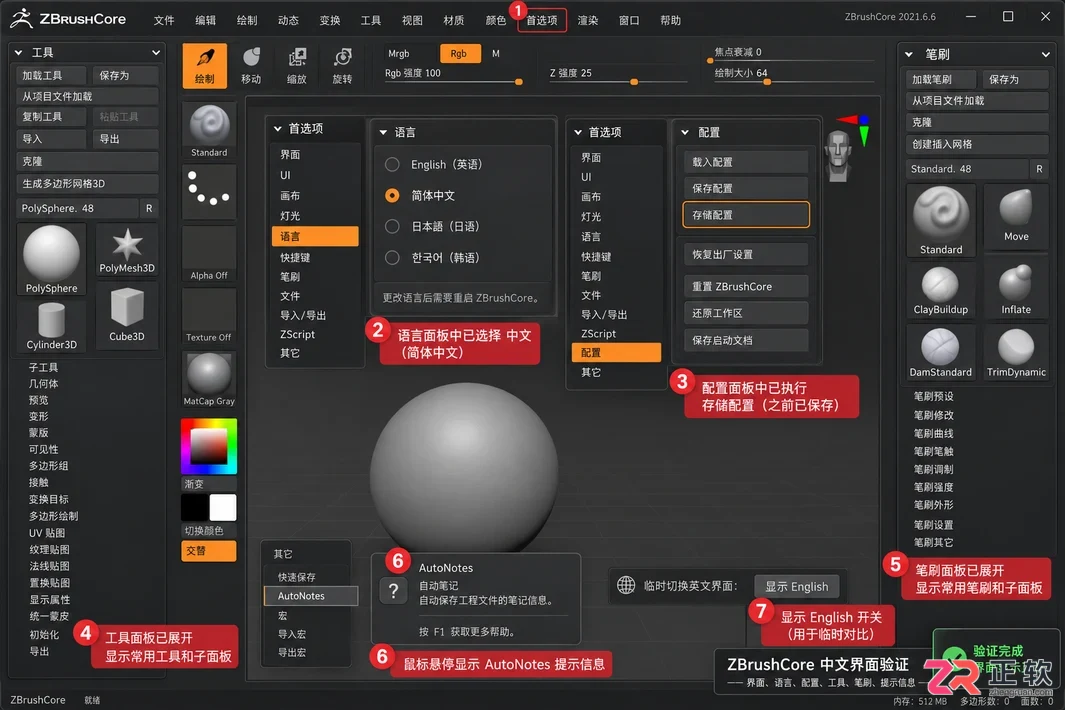Collapse the 工具 panel header arrow
The image size is (1065, 710).
point(19,52)
